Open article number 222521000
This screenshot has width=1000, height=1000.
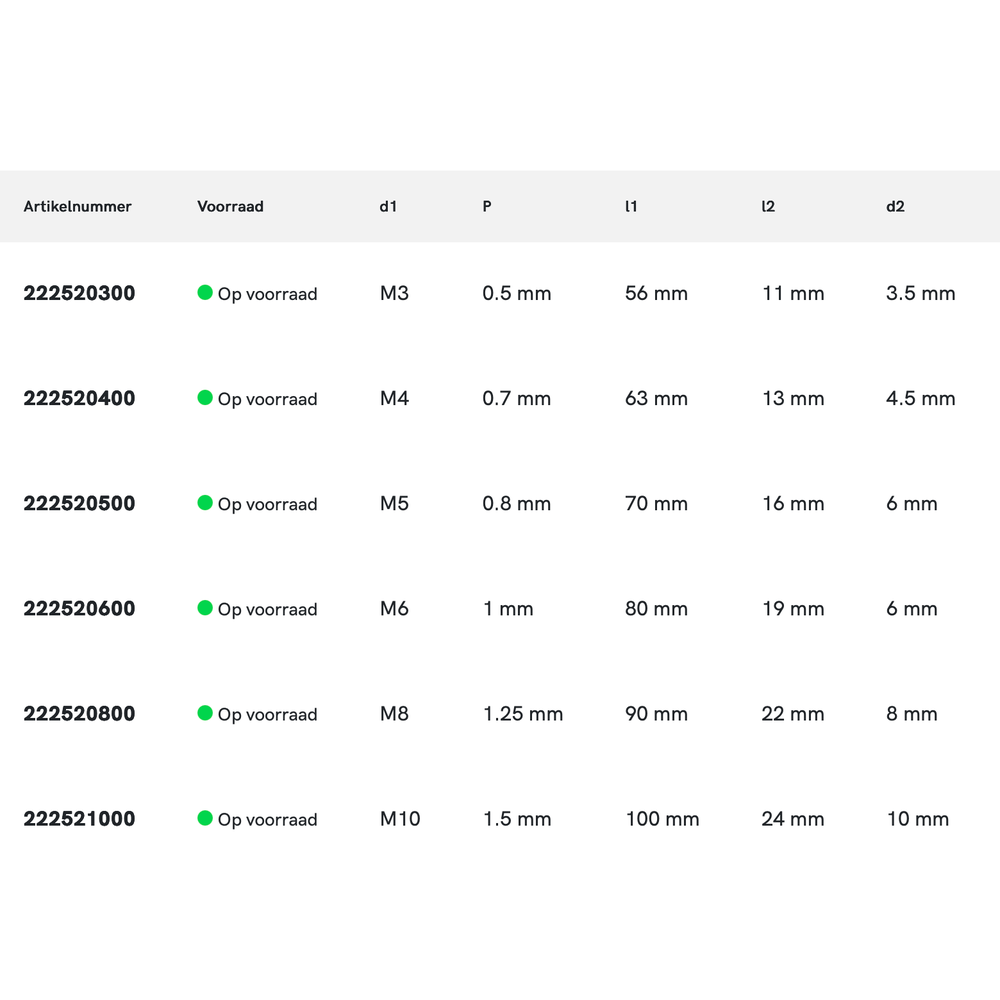(79, 818)
